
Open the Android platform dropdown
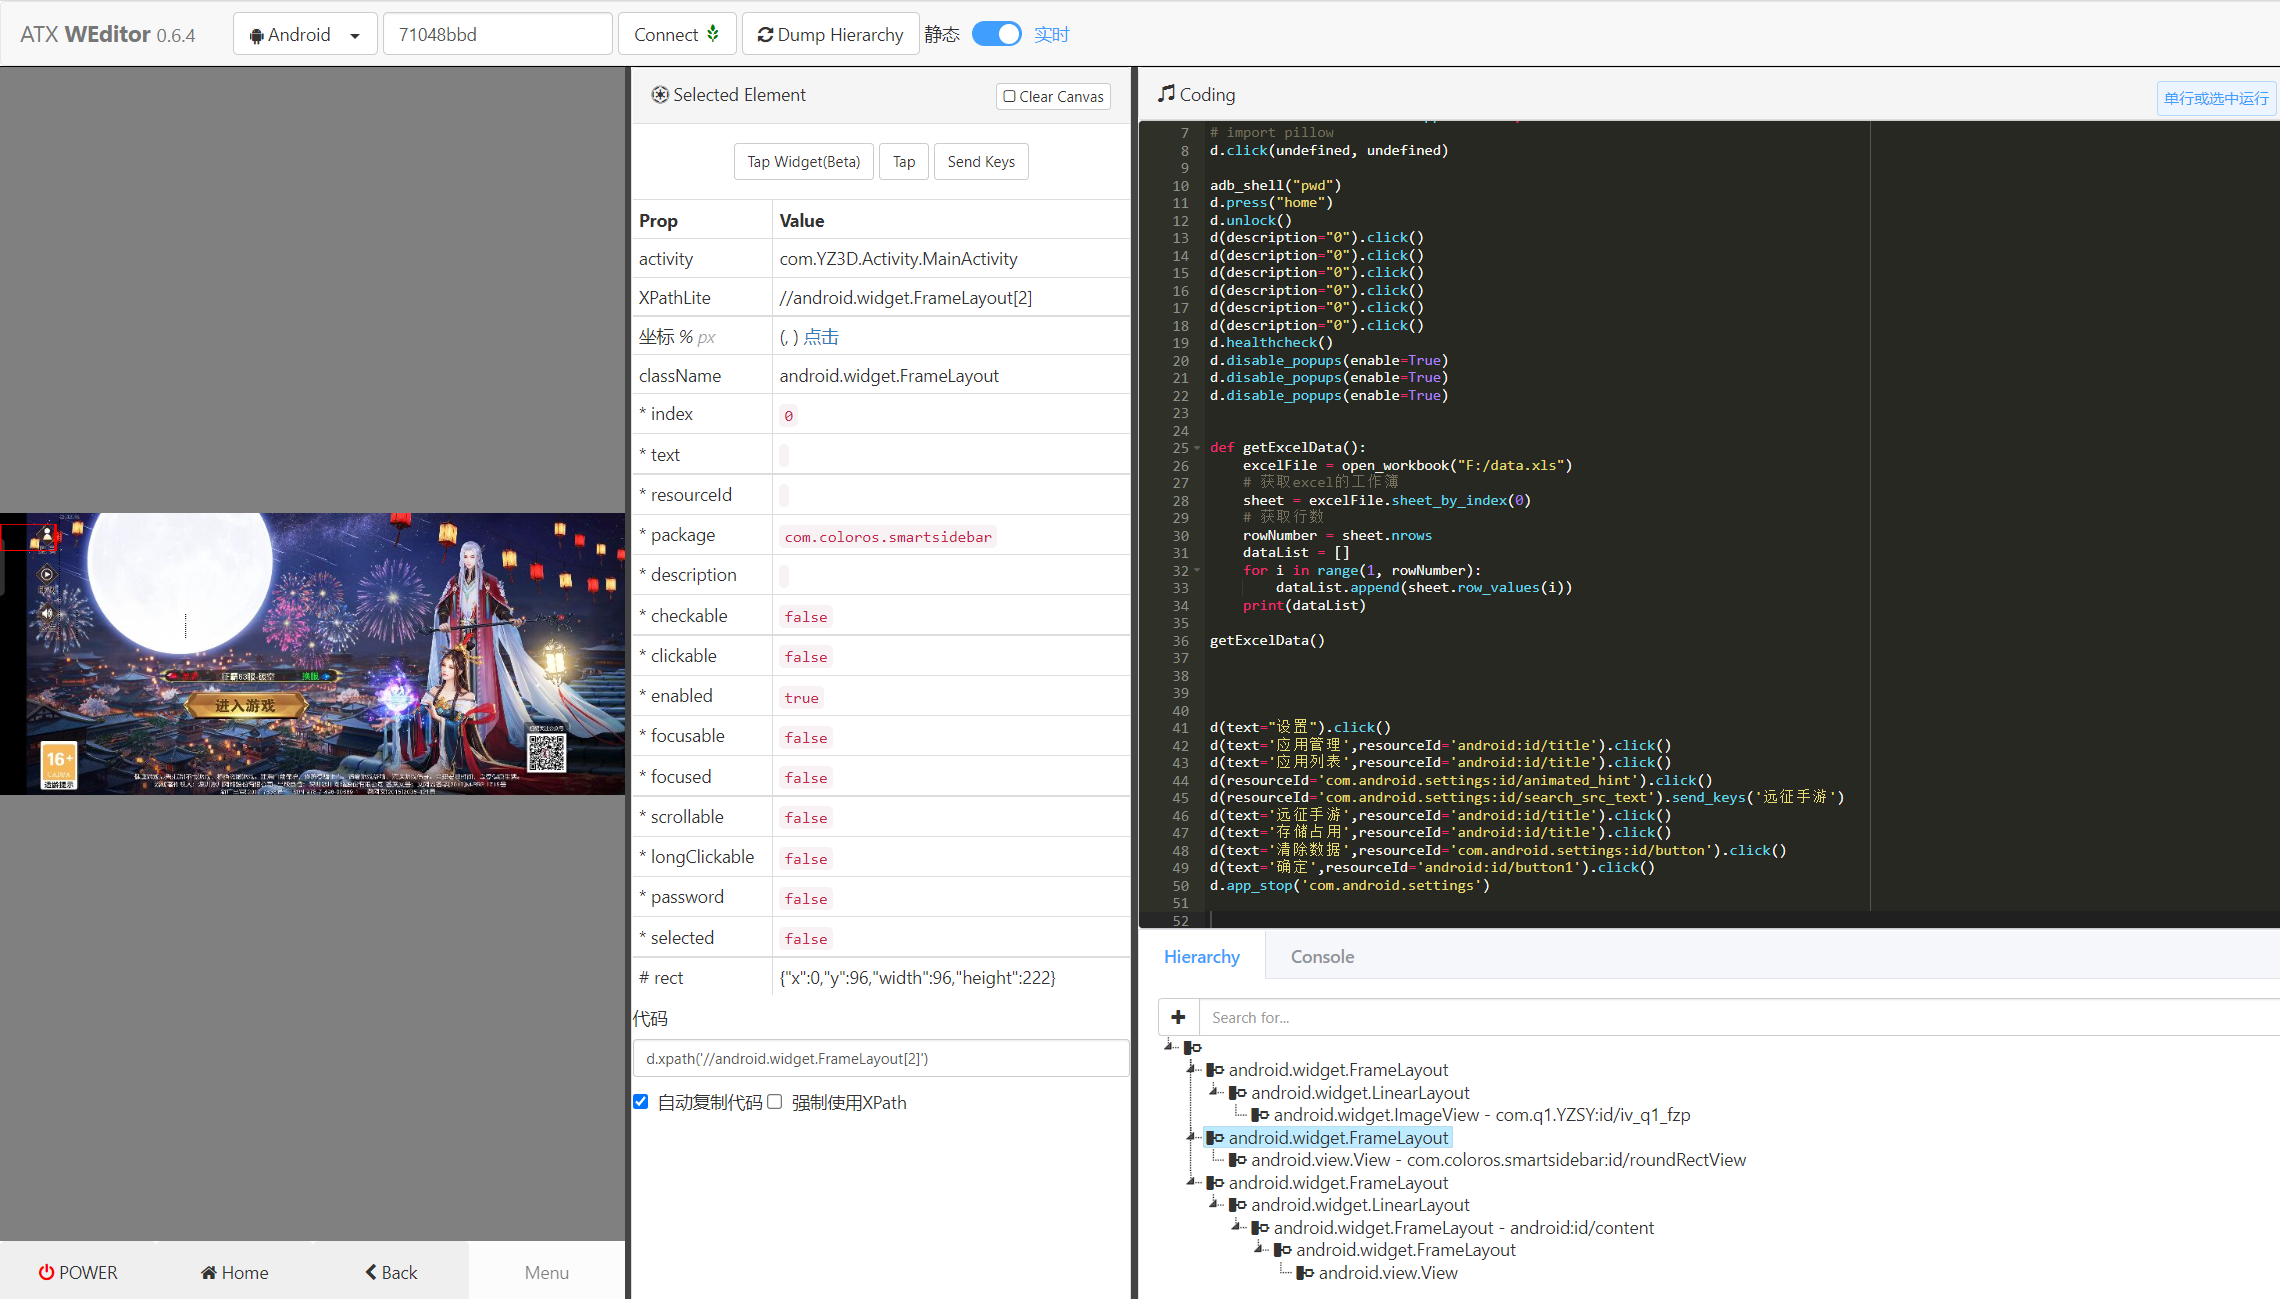(x=304, y=33)
